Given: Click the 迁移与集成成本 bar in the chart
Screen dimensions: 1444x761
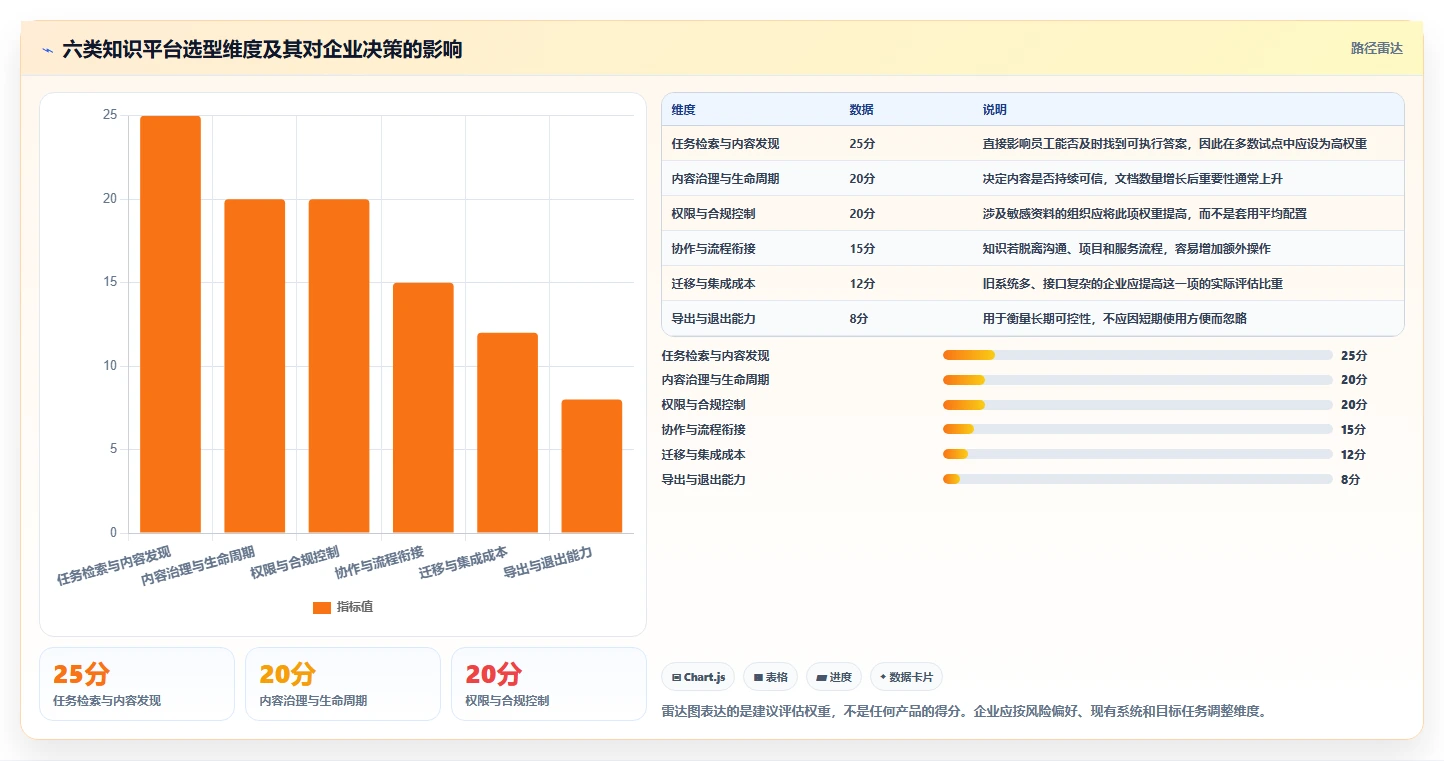Looking at the screenshot, I should point(507,433).
